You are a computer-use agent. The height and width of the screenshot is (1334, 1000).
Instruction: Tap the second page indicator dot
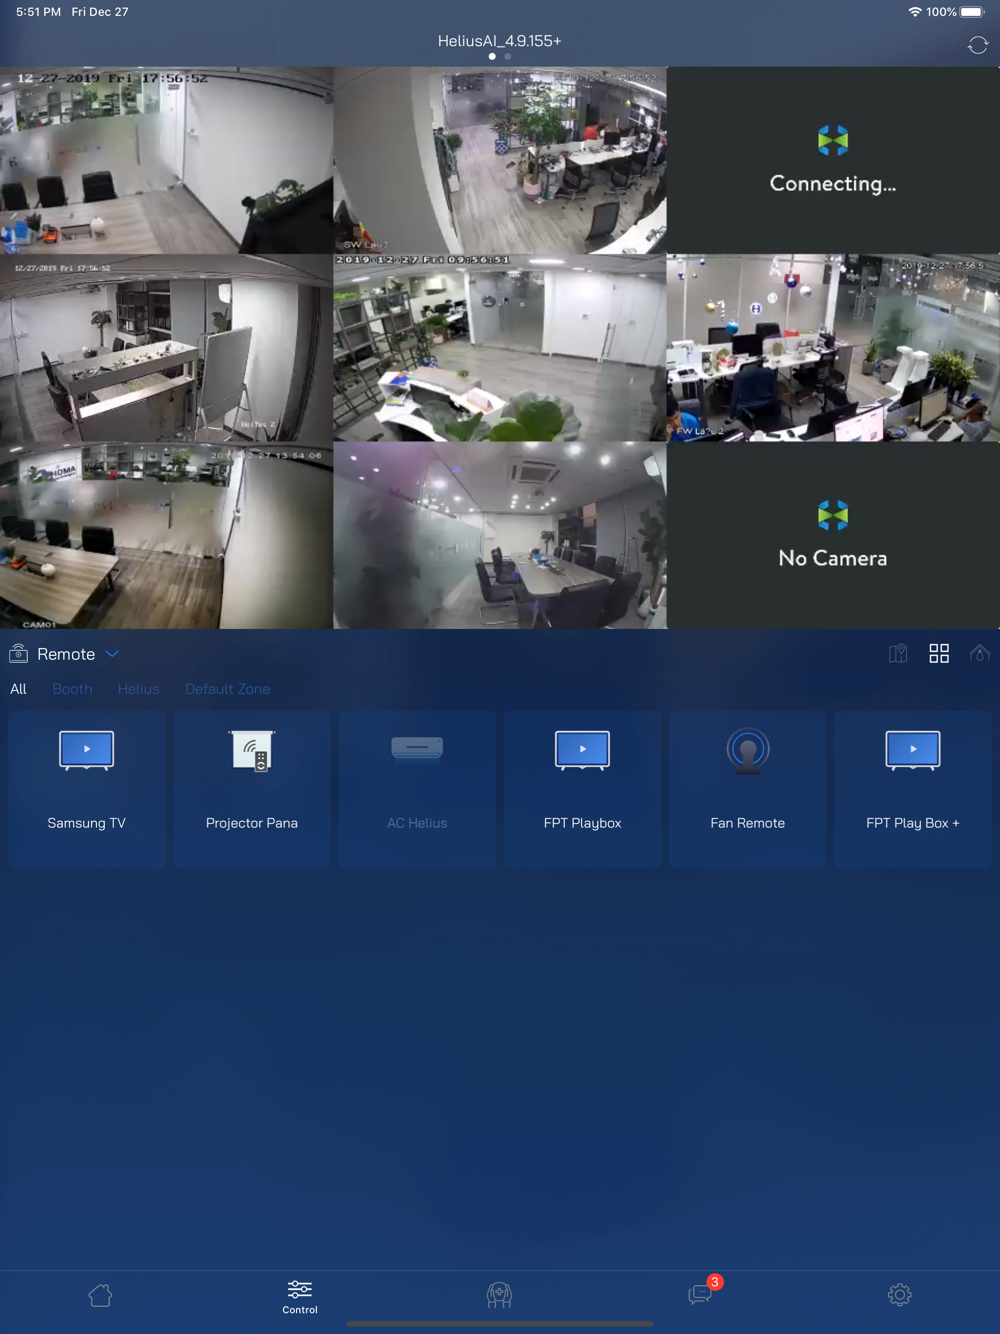tap(508, 57)
